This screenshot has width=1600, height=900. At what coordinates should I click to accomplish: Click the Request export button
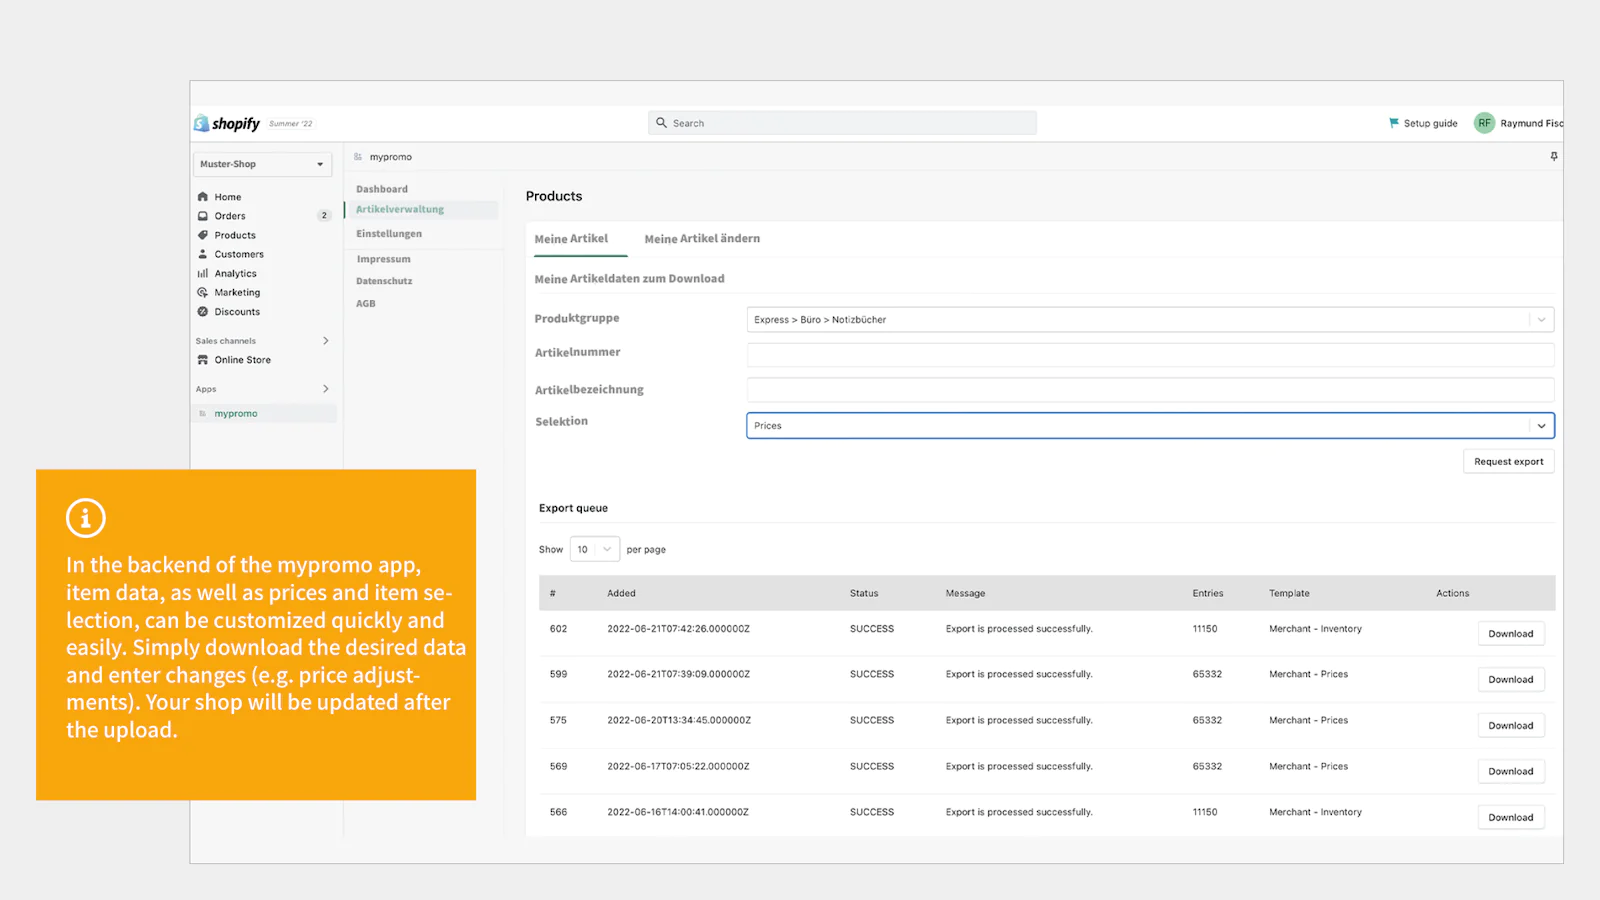[1508, 462]
